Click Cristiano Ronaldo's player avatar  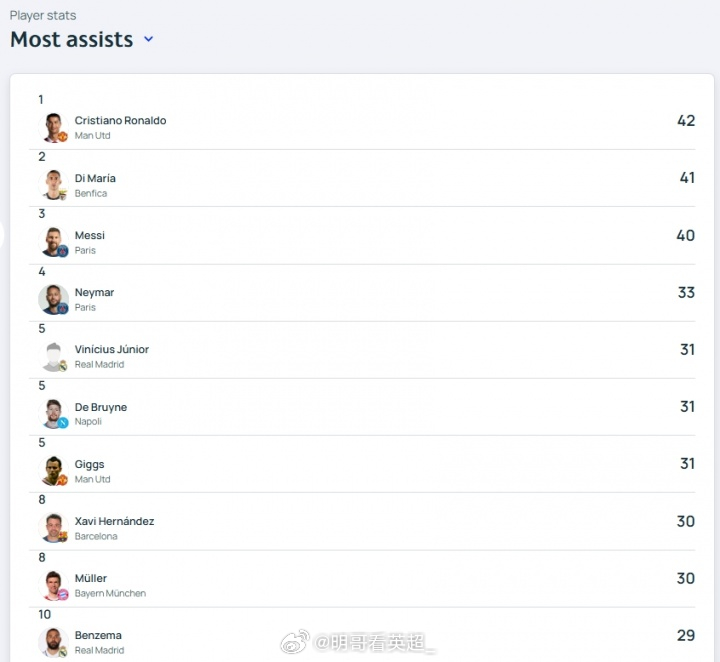[x=53, y=127]
